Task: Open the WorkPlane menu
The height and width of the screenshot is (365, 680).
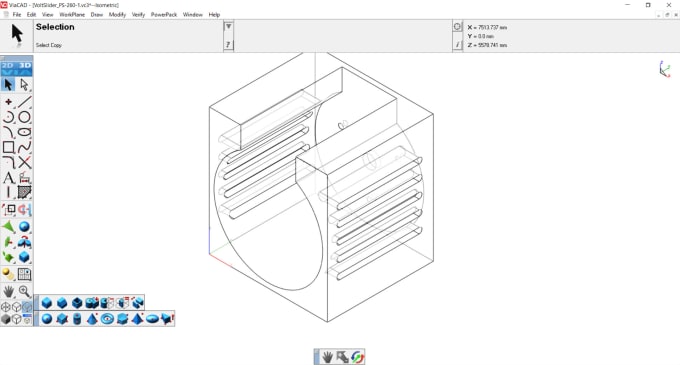Action: point(72,15)
